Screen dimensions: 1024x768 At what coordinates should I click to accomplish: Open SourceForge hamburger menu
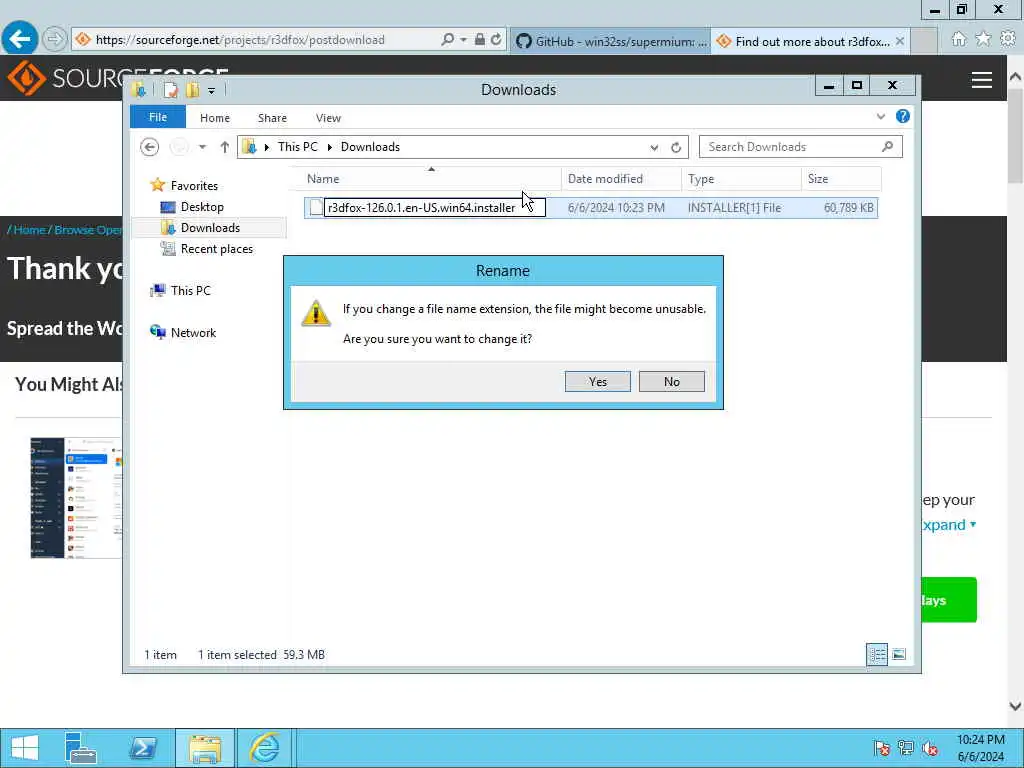click(982, 80)
